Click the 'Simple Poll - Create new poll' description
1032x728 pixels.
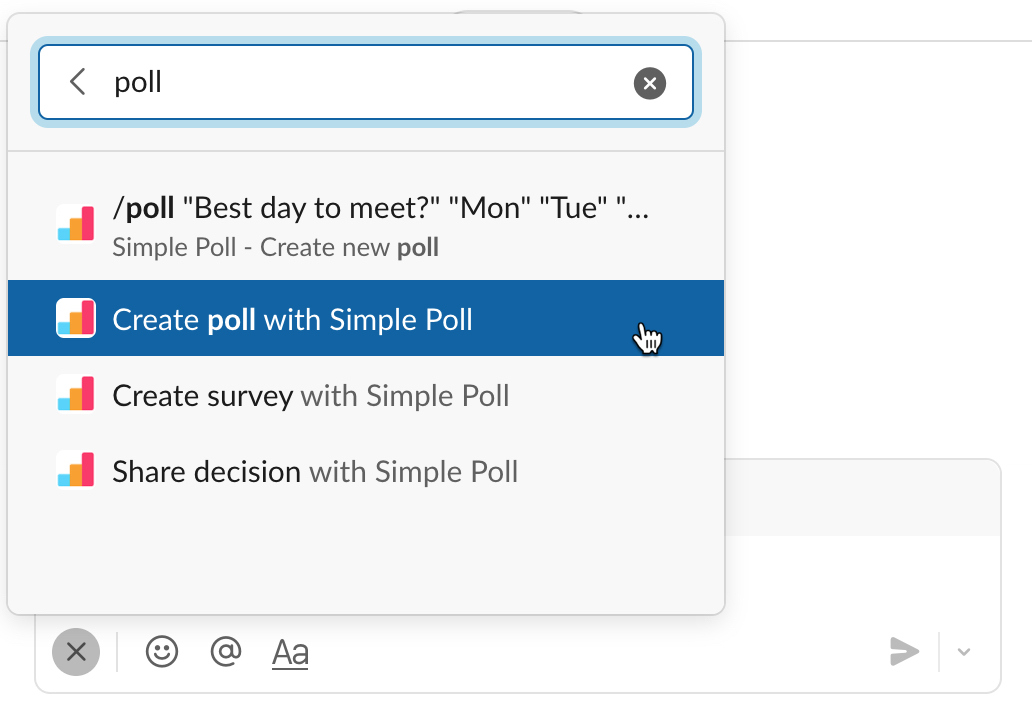point(276,247)
